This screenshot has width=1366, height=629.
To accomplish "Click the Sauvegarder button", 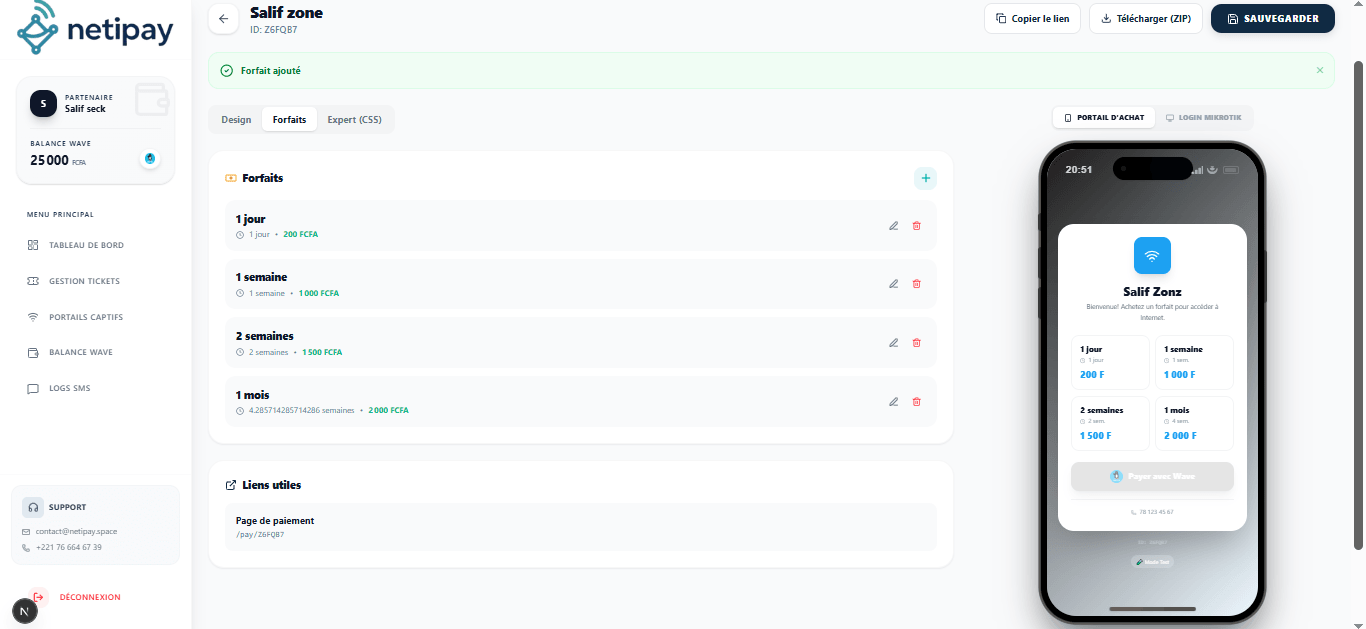I will pos(1272,18).
